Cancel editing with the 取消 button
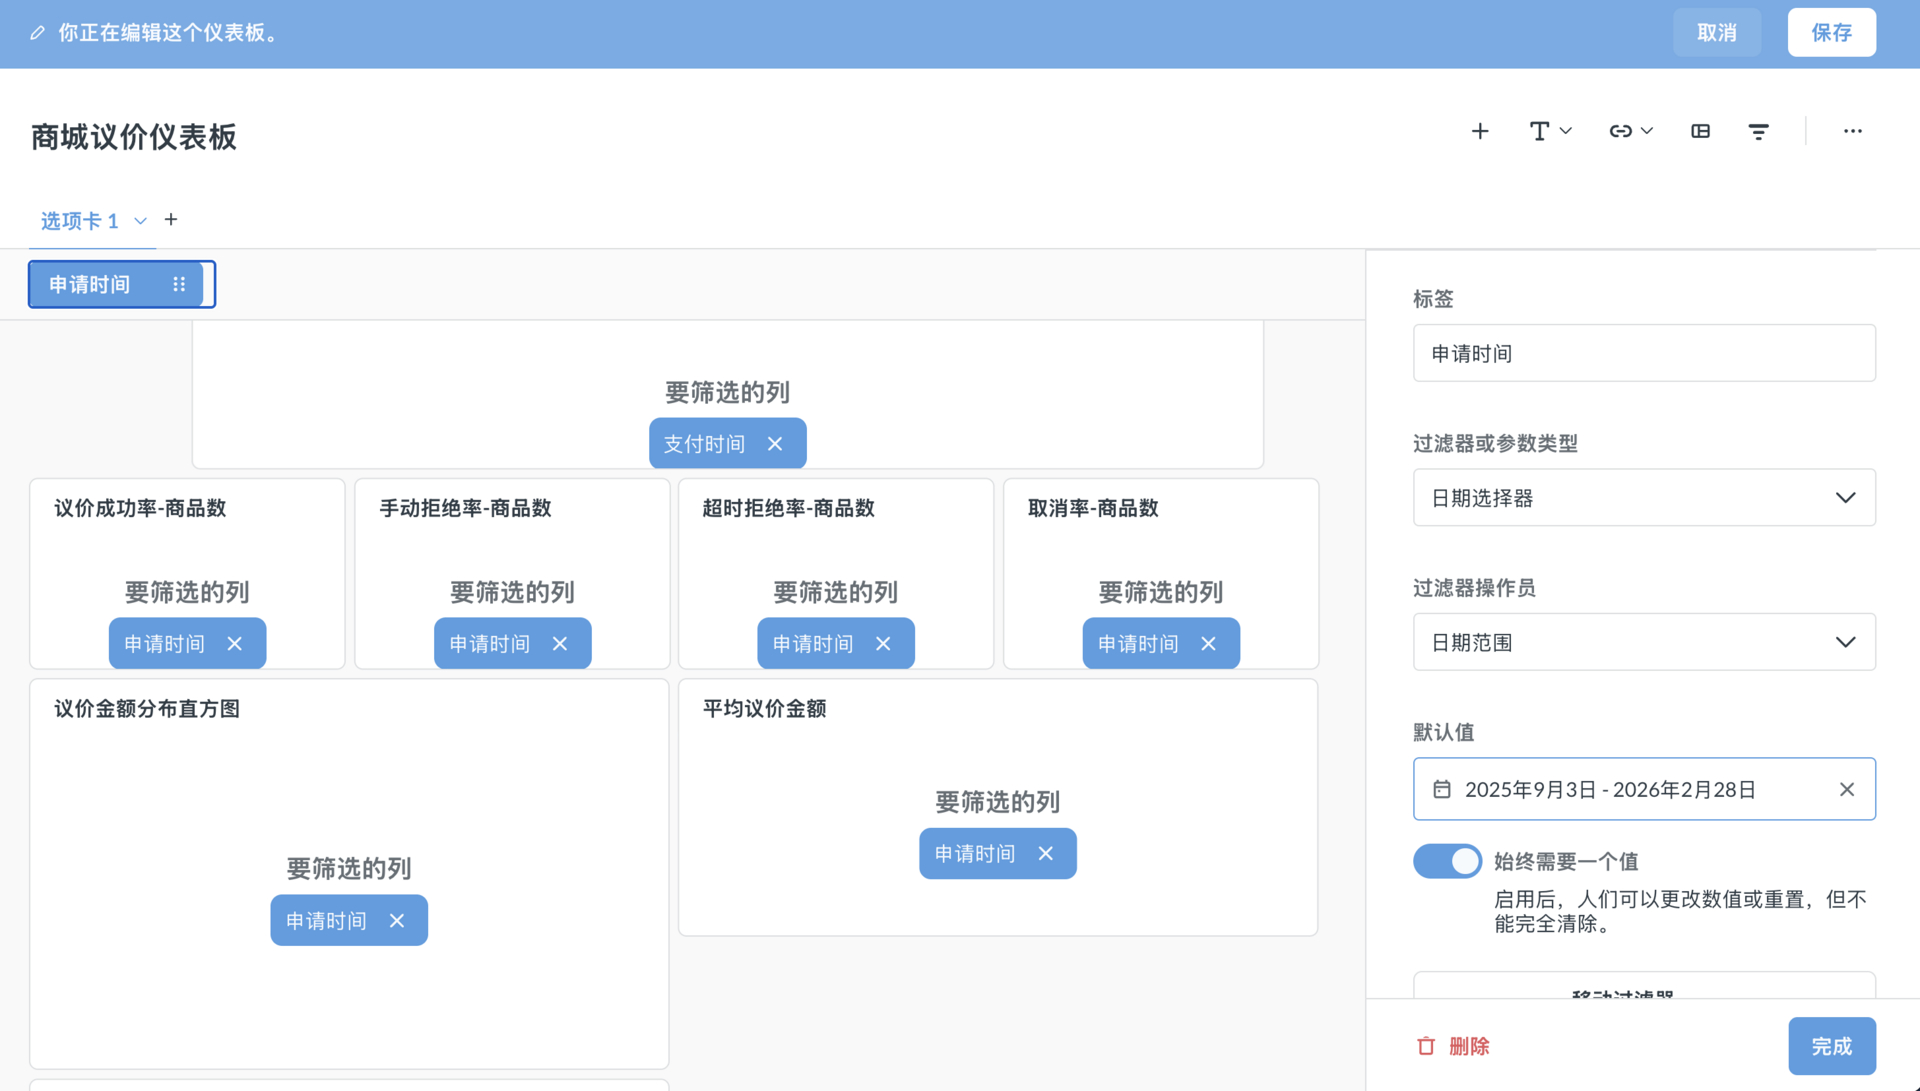 (x=1717, y=32)
